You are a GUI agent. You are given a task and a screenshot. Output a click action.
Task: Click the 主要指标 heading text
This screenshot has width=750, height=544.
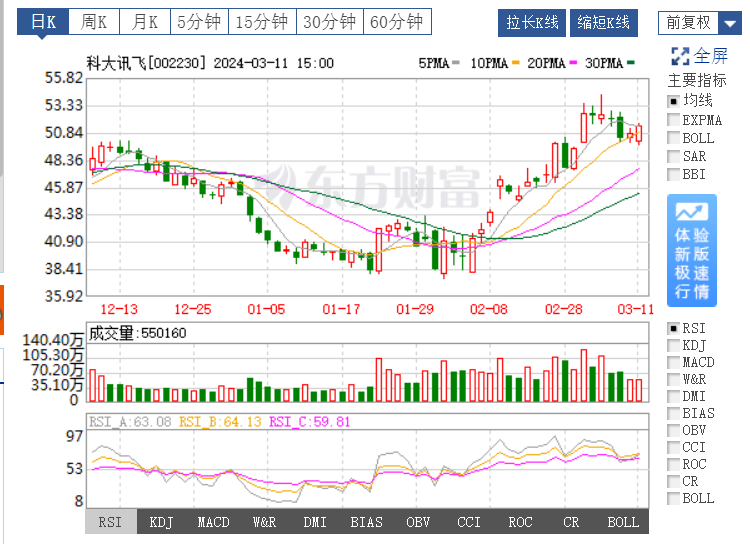[x=697, y=80]
